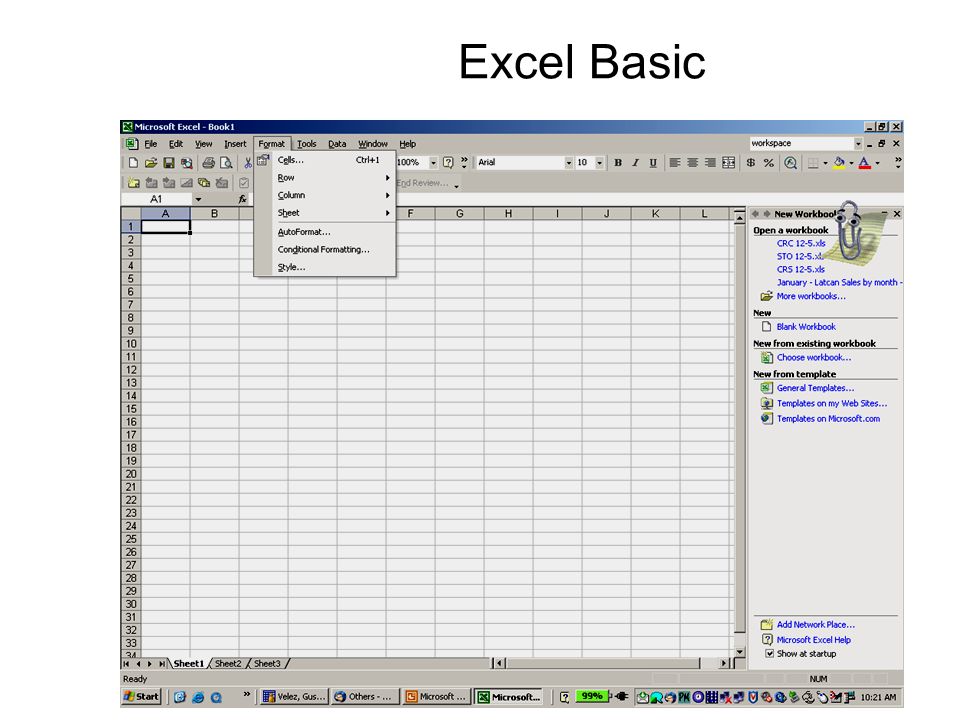Open General Templates... link
Viewport: 960px width, 720px height.
[x=815, y=388]
